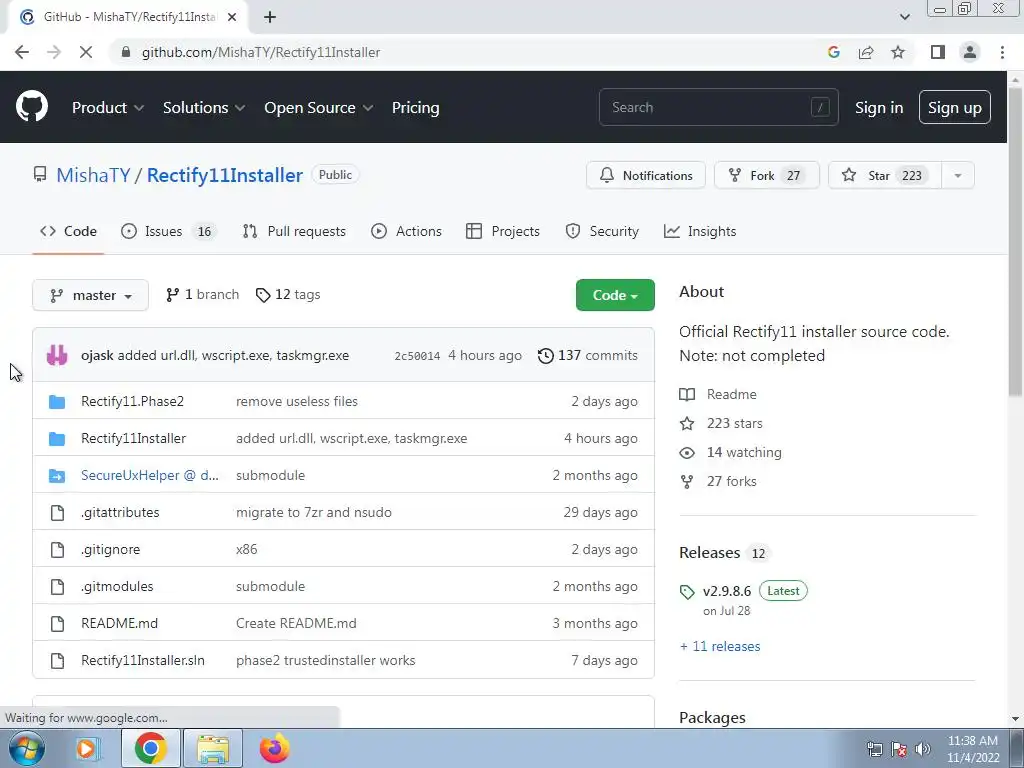Click the .gitattributes file icon
The height and width of the screenshot is (768, 1024).
click(x=57, y=513)
